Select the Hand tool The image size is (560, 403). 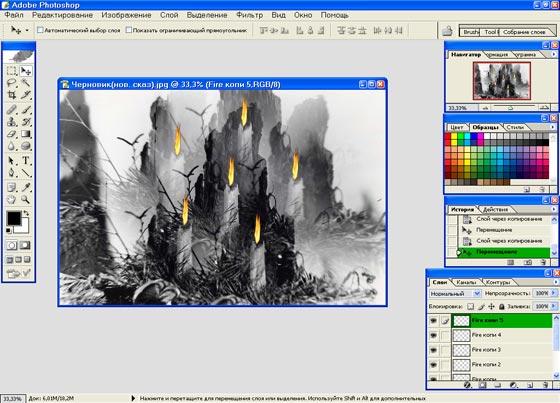(x=11, y=199)
